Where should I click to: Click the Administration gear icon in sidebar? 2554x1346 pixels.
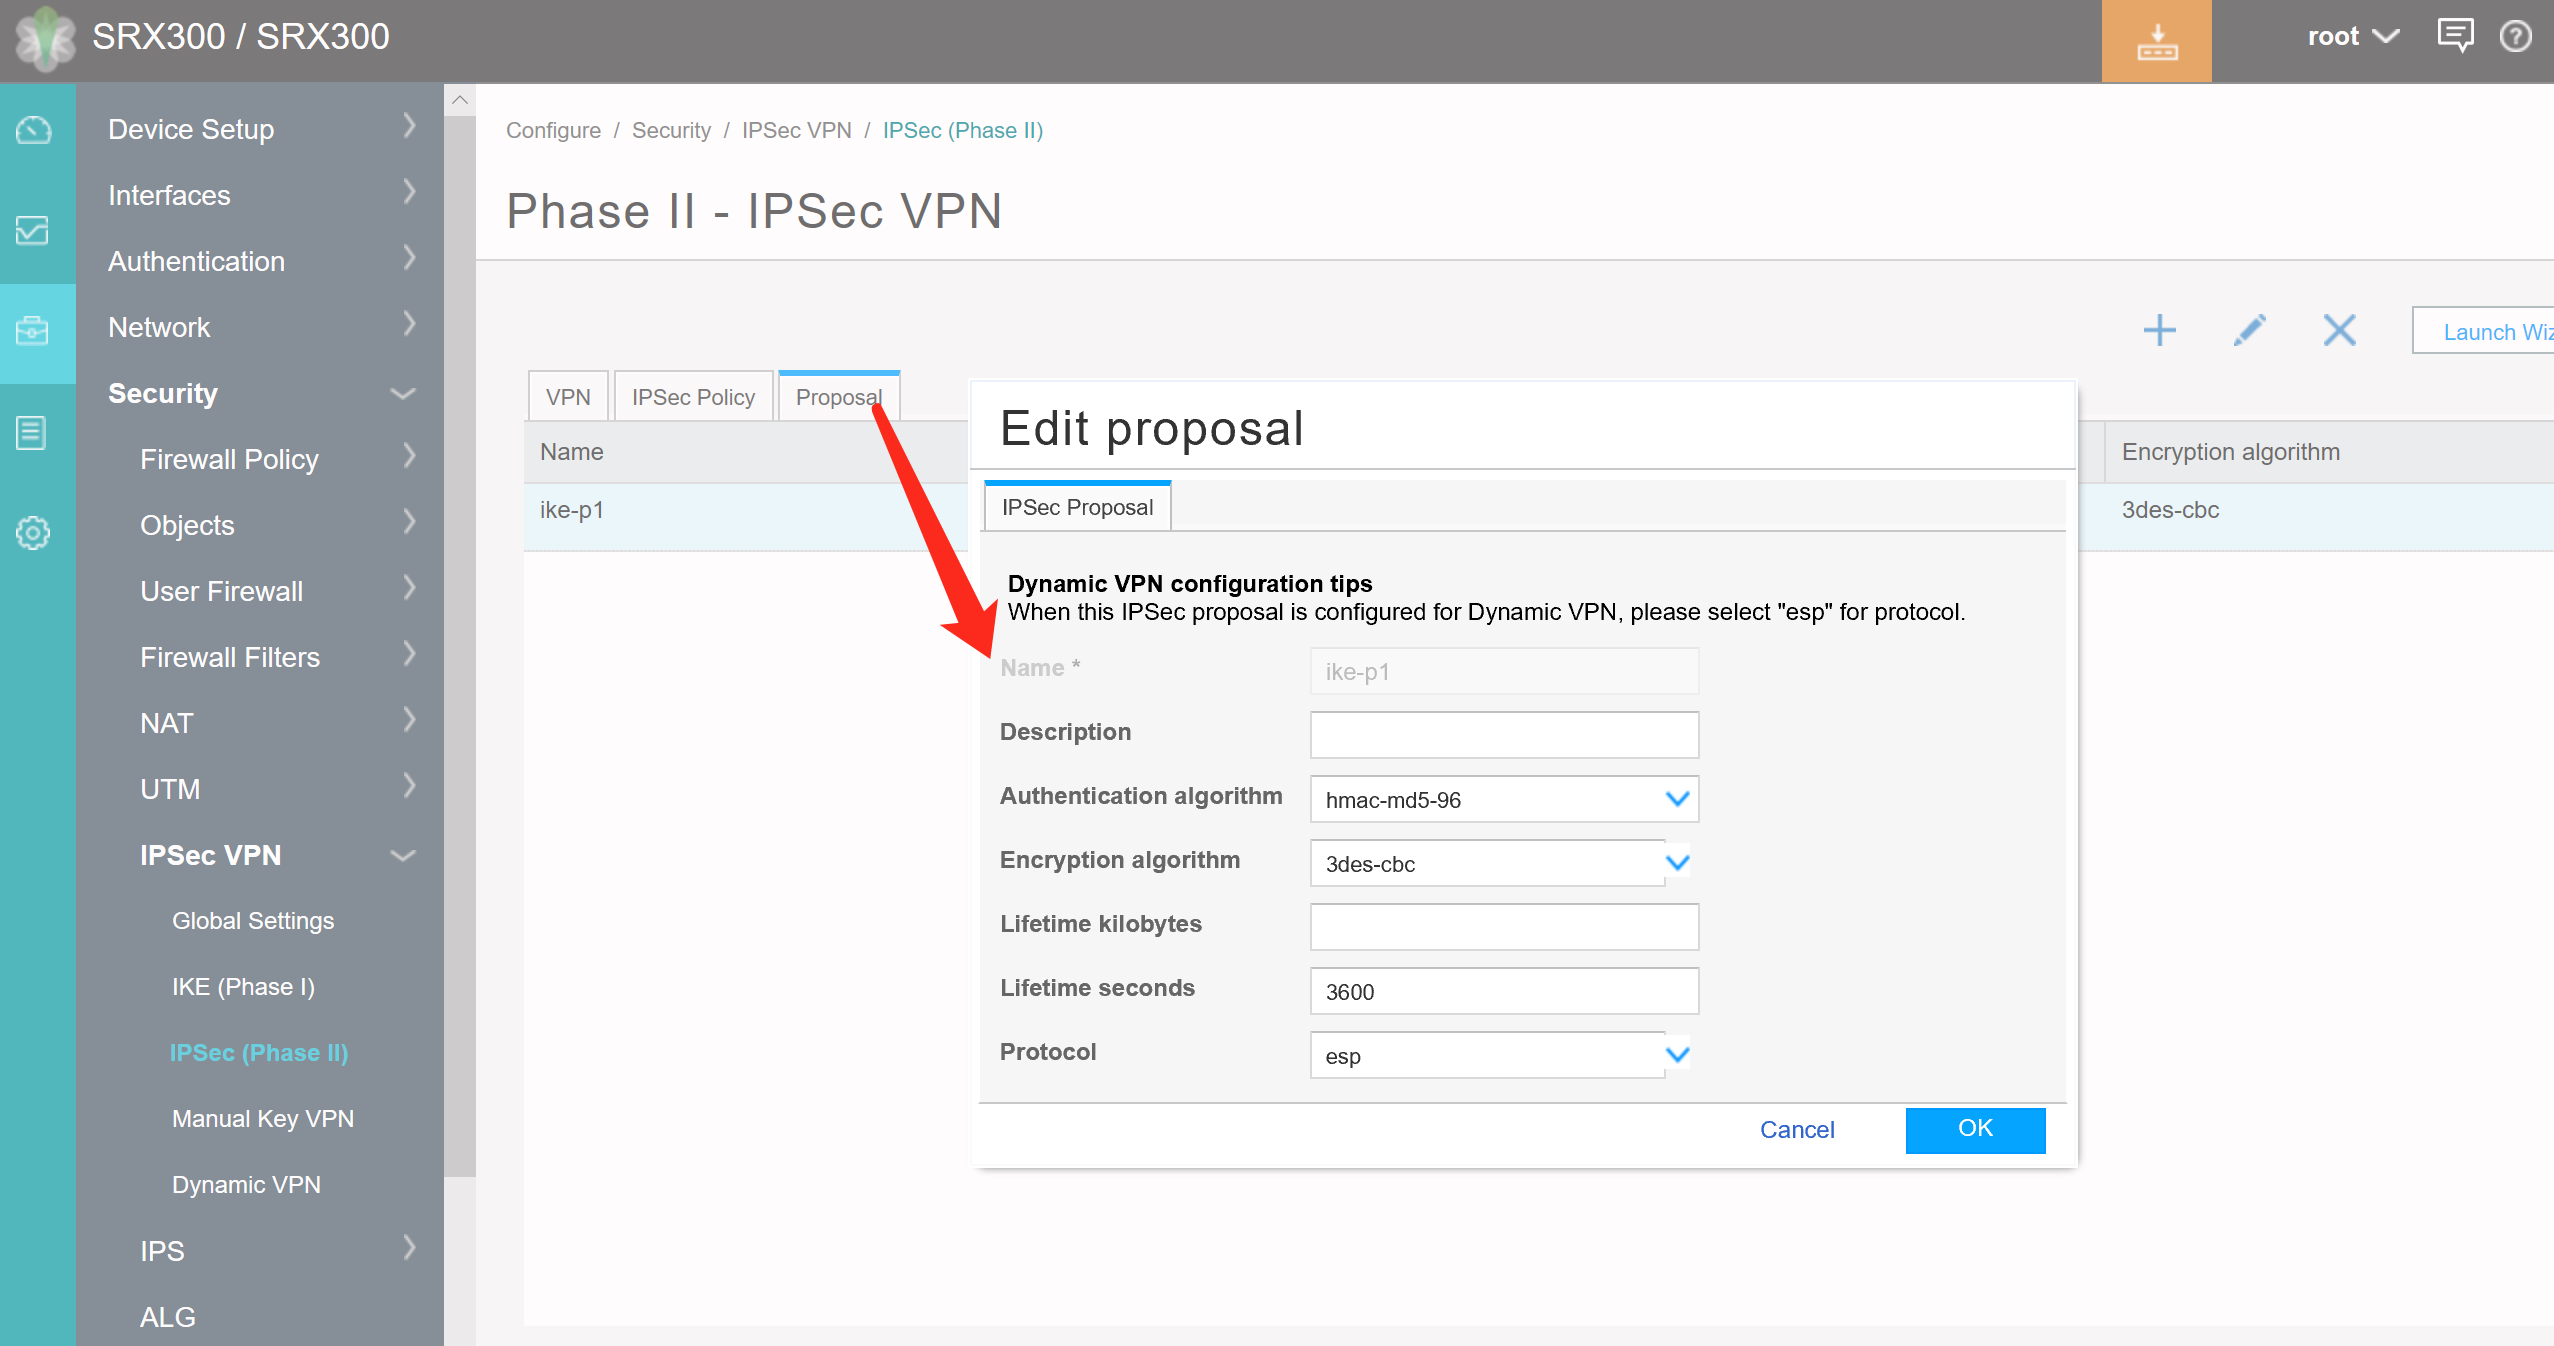coord(33,533)
